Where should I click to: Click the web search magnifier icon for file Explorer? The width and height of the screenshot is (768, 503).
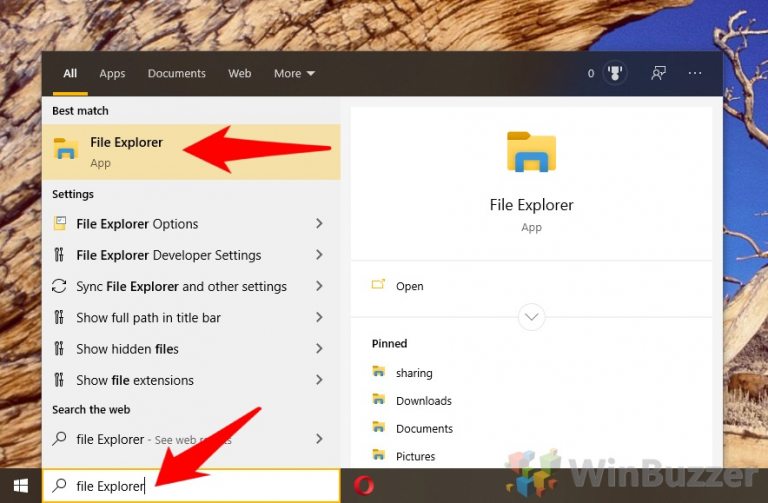coord(59,438)
